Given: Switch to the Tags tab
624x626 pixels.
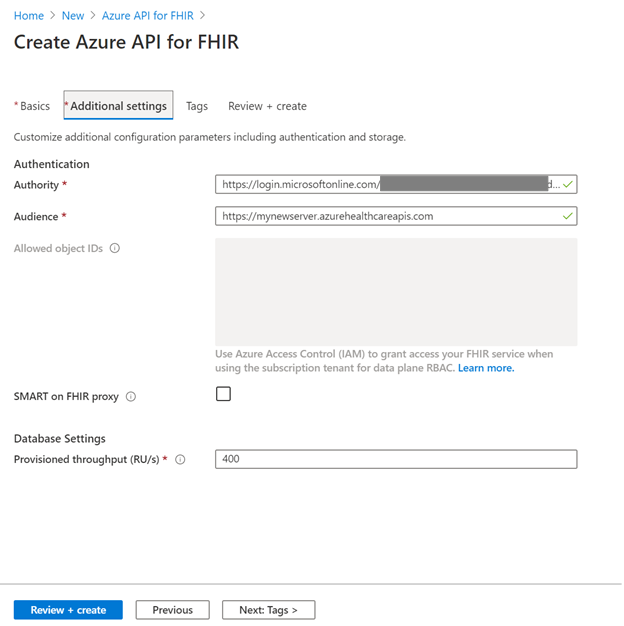Looking at the screenshot, I should coord(197,106).
